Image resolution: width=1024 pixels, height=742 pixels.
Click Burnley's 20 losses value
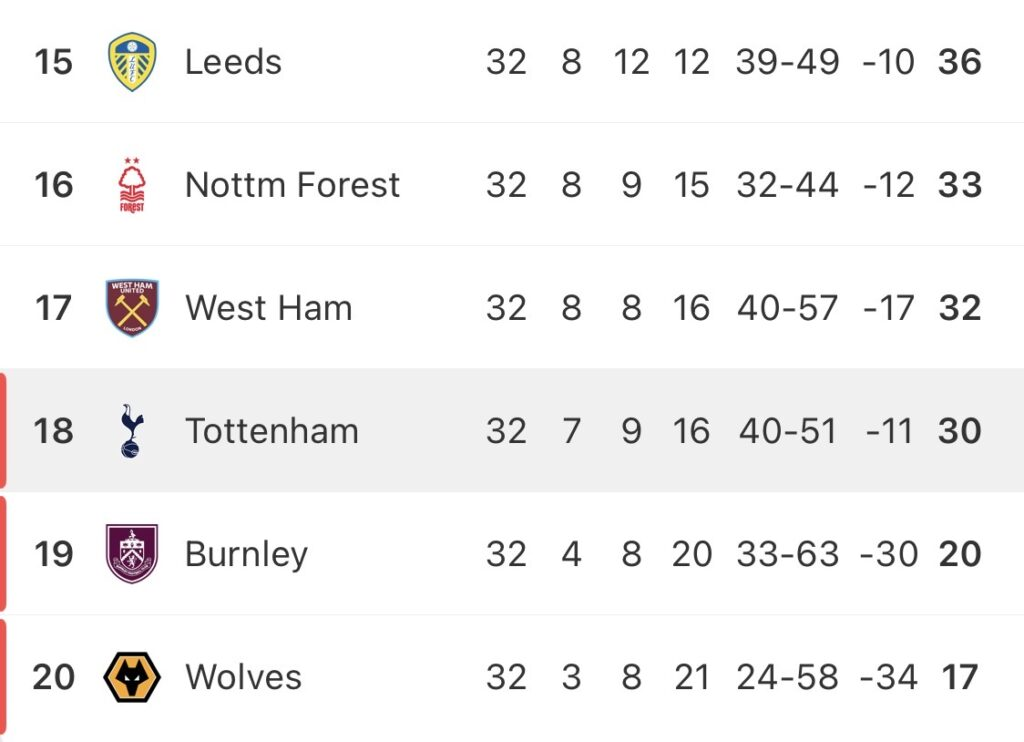pos(691,554)
